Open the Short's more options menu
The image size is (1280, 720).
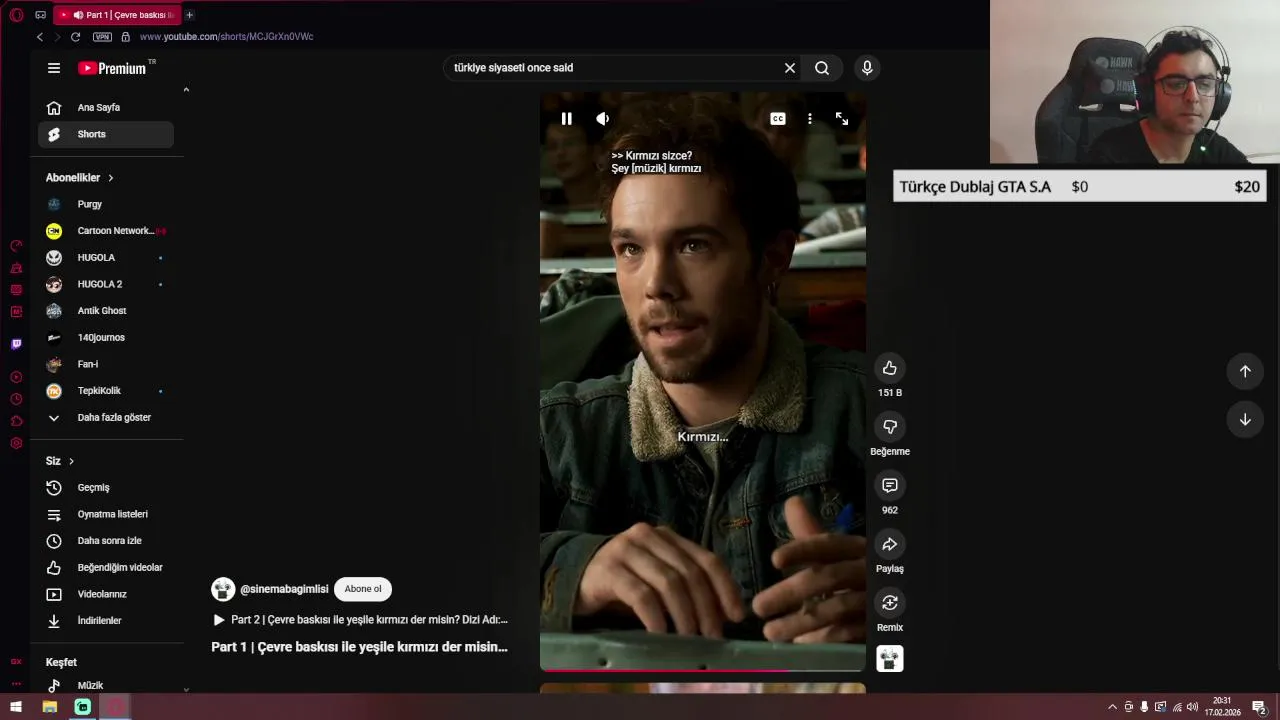click(x=810, y=118)
